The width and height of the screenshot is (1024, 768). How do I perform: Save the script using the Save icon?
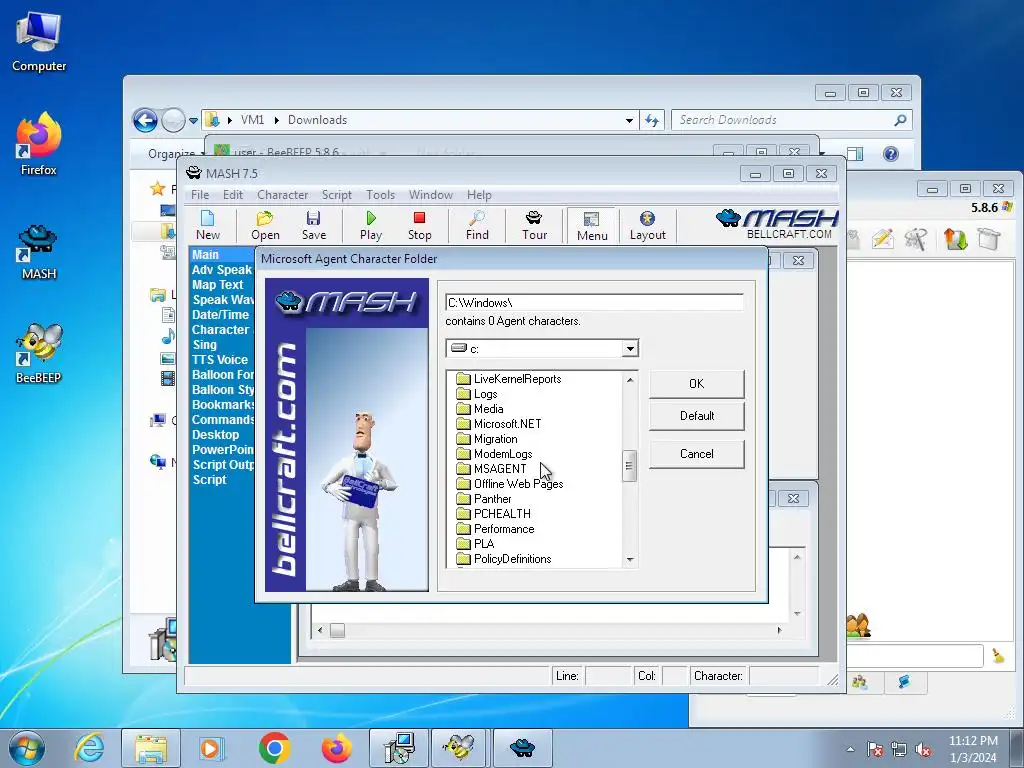[x=313, y=225]
